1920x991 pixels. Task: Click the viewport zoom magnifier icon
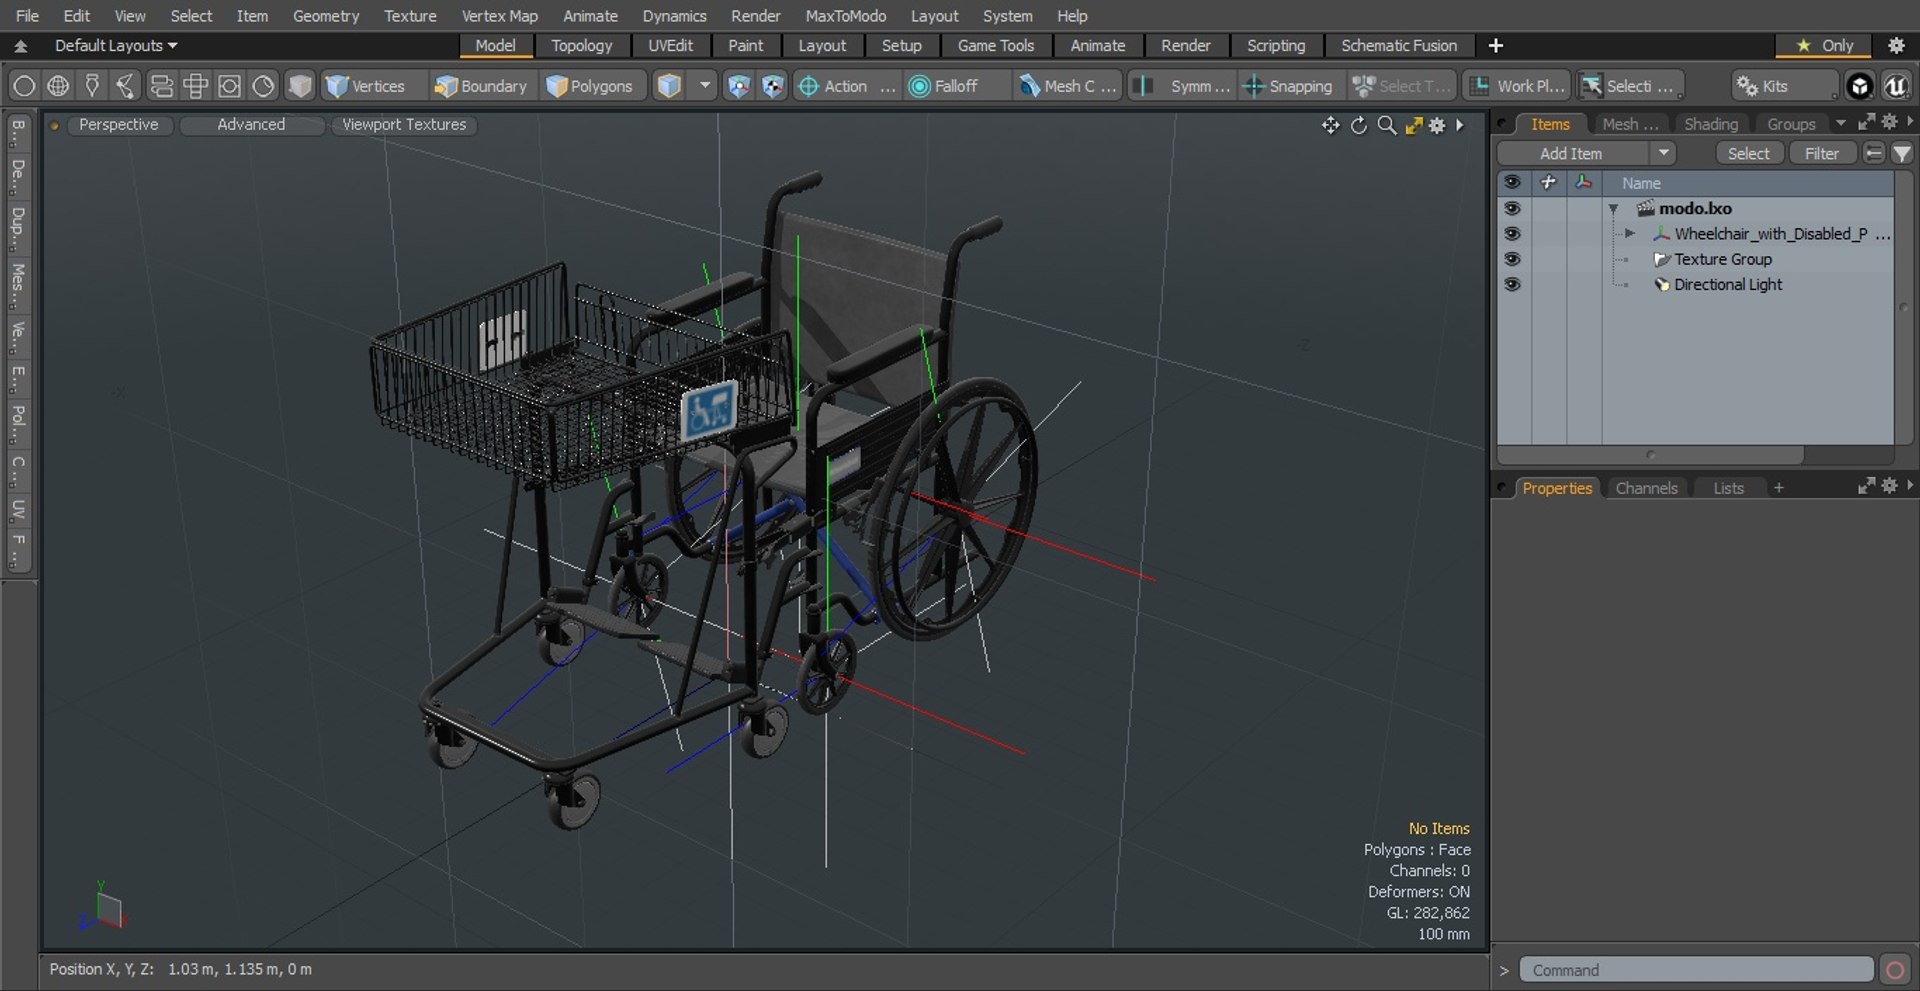coord(1386,125)
